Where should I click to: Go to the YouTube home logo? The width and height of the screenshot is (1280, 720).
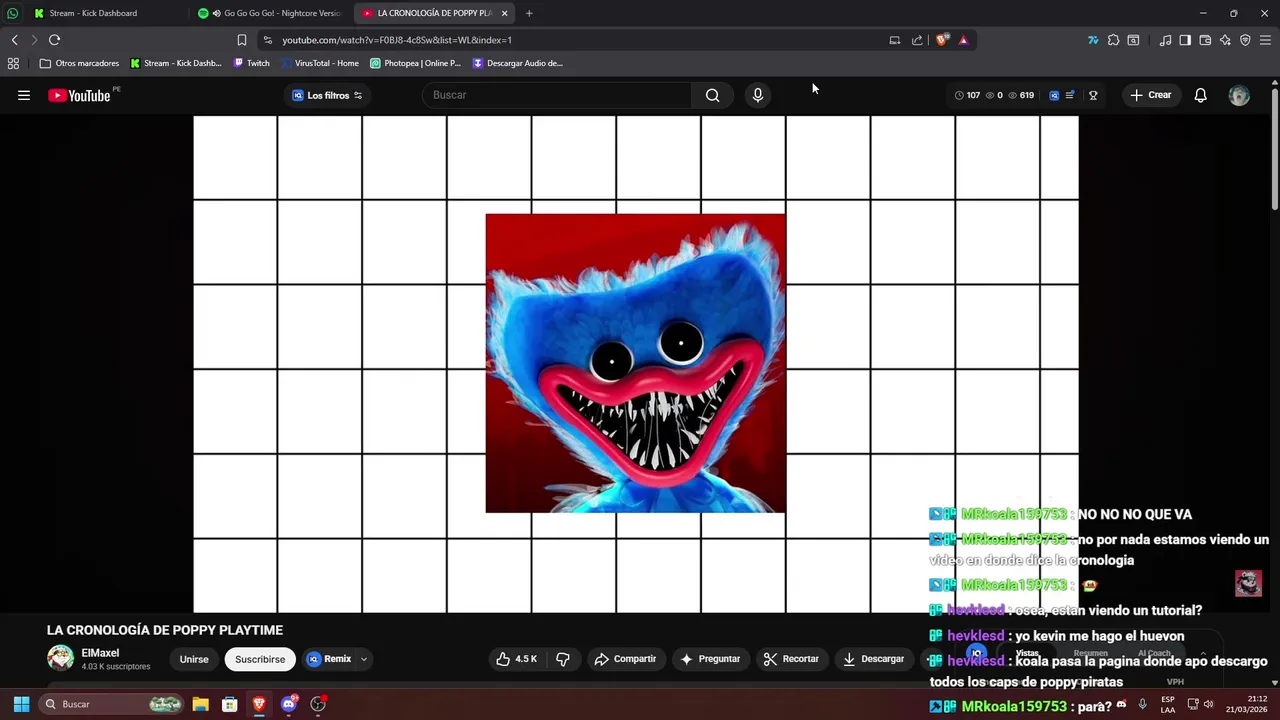point(79,96)
